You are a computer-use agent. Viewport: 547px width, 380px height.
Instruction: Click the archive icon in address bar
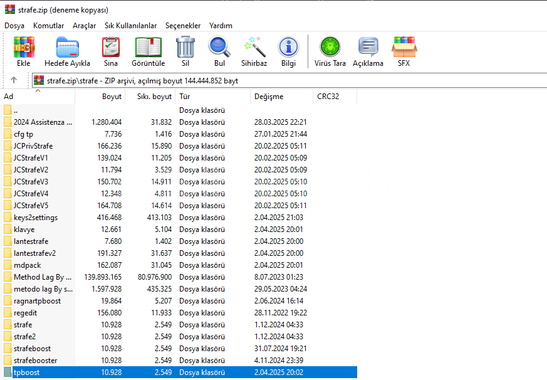(x=39, y=81)
